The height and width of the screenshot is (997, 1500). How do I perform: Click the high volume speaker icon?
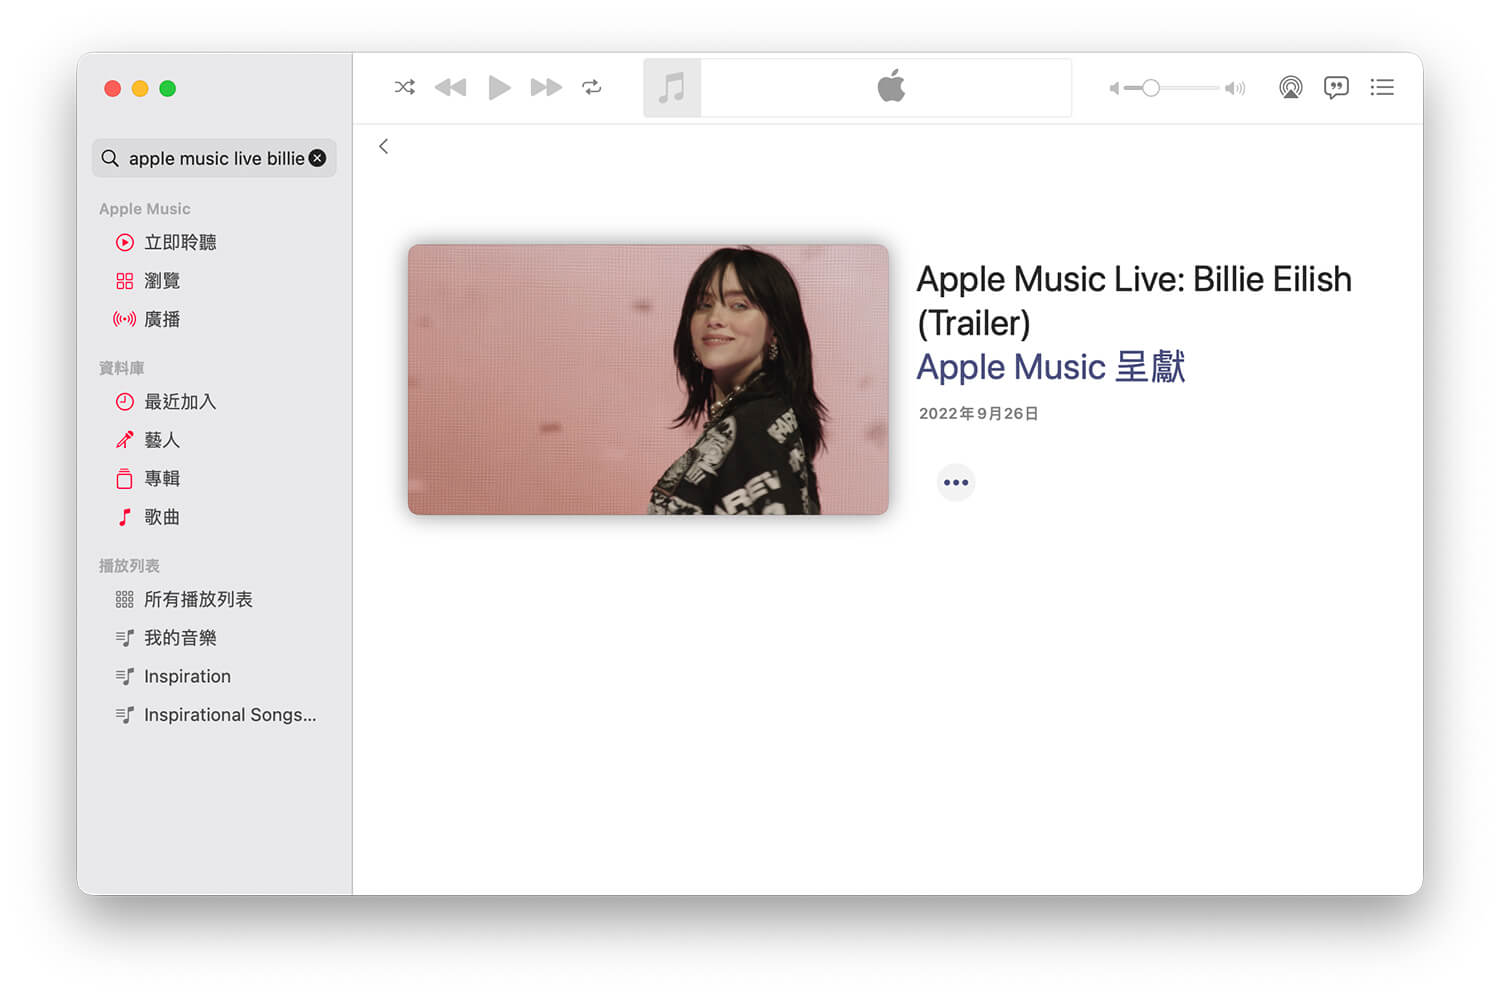pyautogui.click(x=1236, y=88)
